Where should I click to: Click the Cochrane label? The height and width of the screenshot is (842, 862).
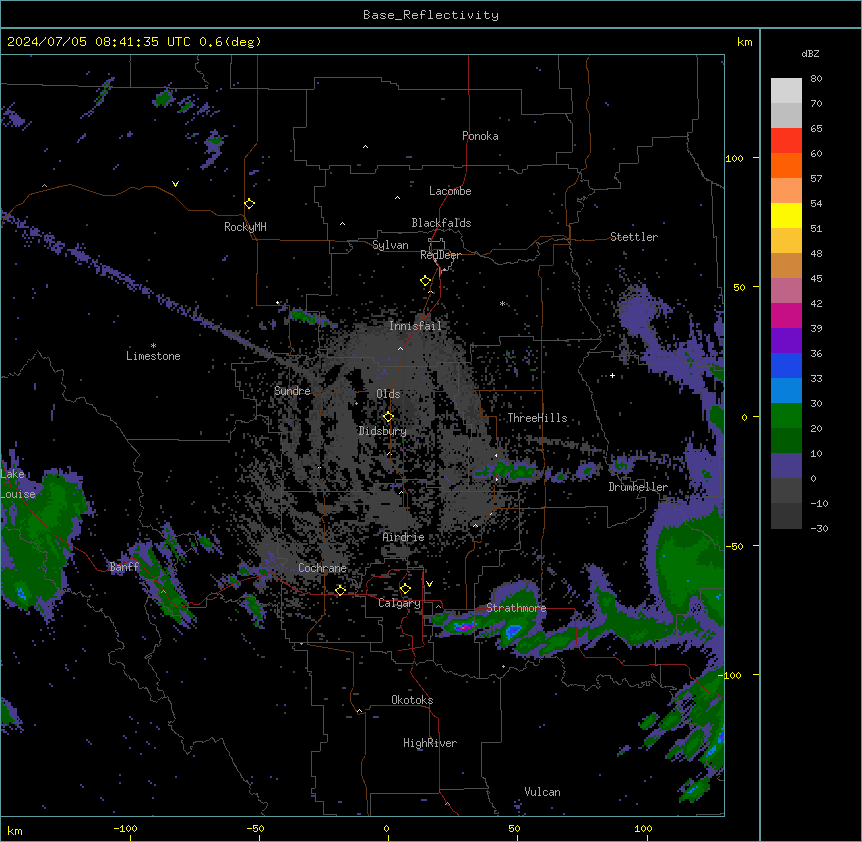[322, 568]
